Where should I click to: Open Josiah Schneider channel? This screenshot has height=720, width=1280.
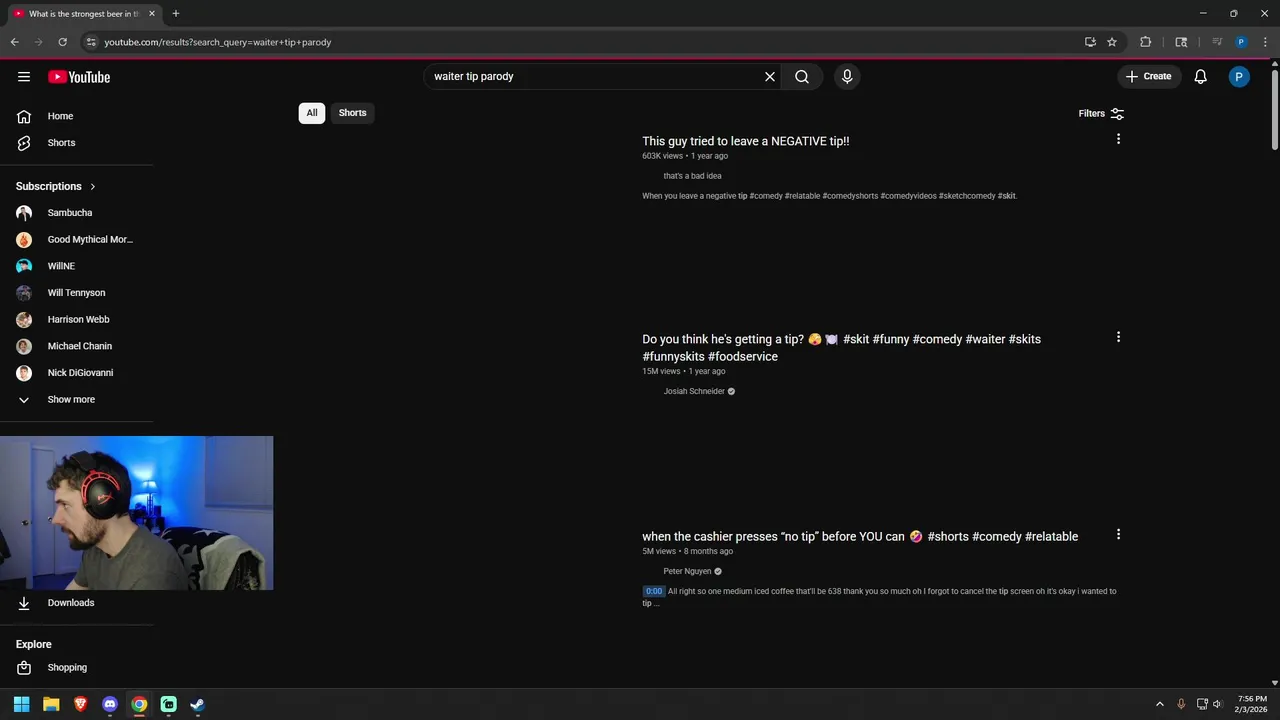[694, 391]
